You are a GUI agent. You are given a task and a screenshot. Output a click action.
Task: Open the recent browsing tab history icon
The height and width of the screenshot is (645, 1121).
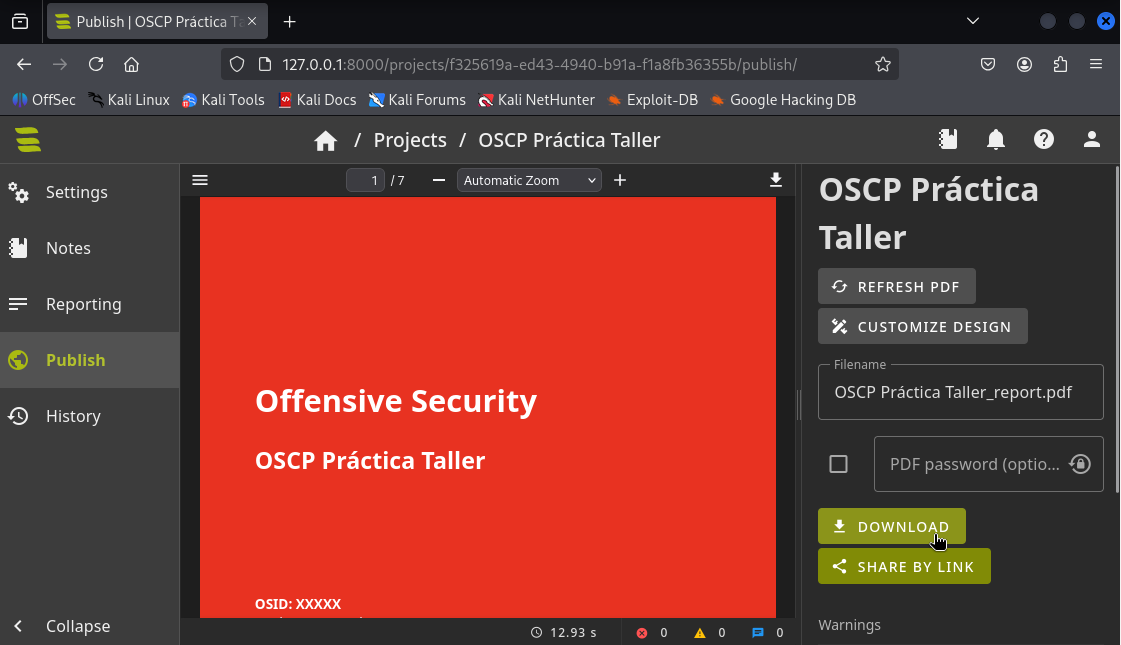(x=20, y=21)
